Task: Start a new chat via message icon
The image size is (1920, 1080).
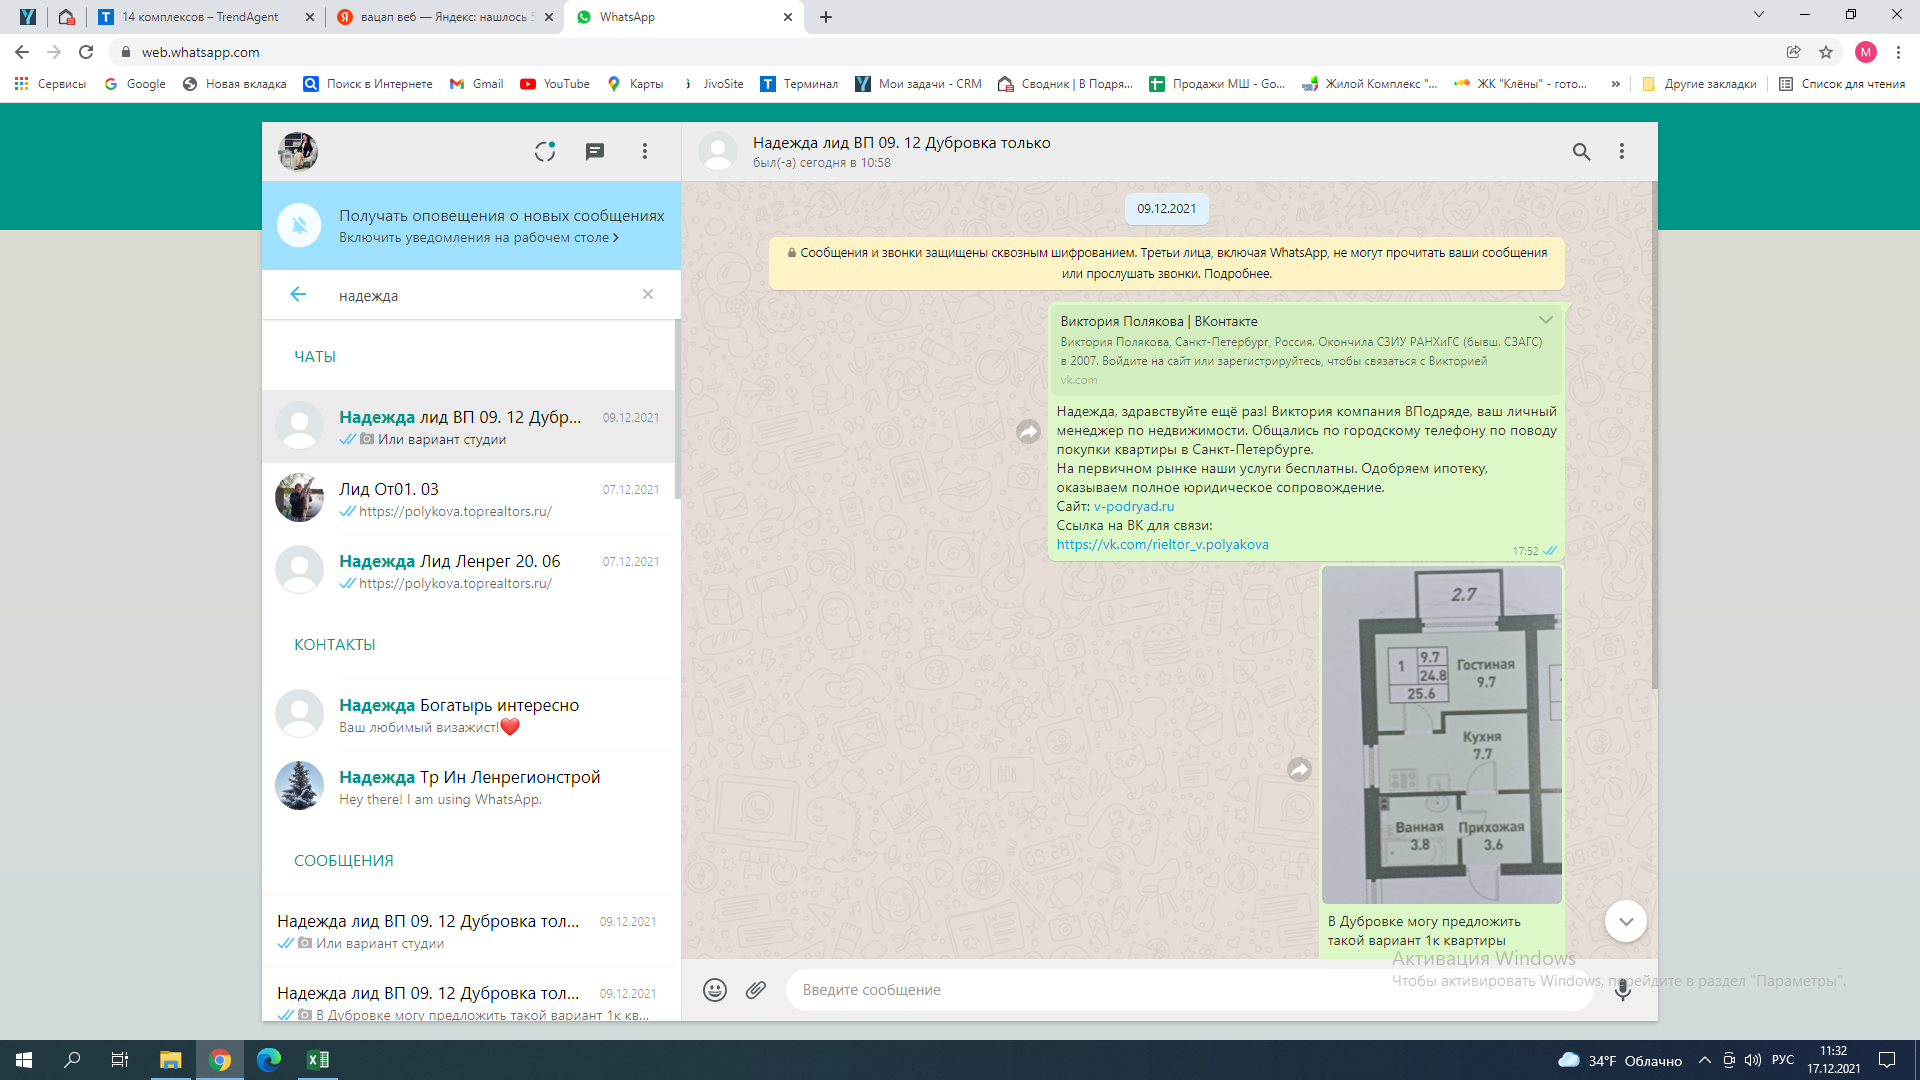Action: pos(595,151)
